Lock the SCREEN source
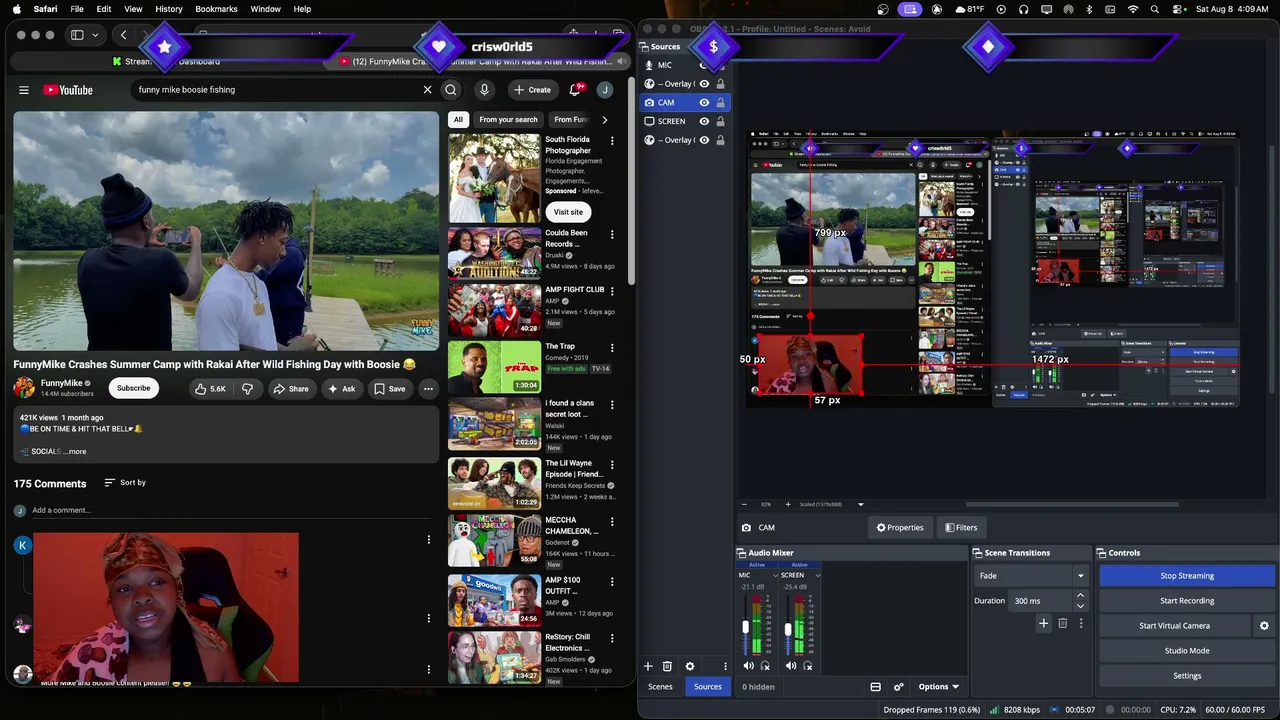 [719, 121]
